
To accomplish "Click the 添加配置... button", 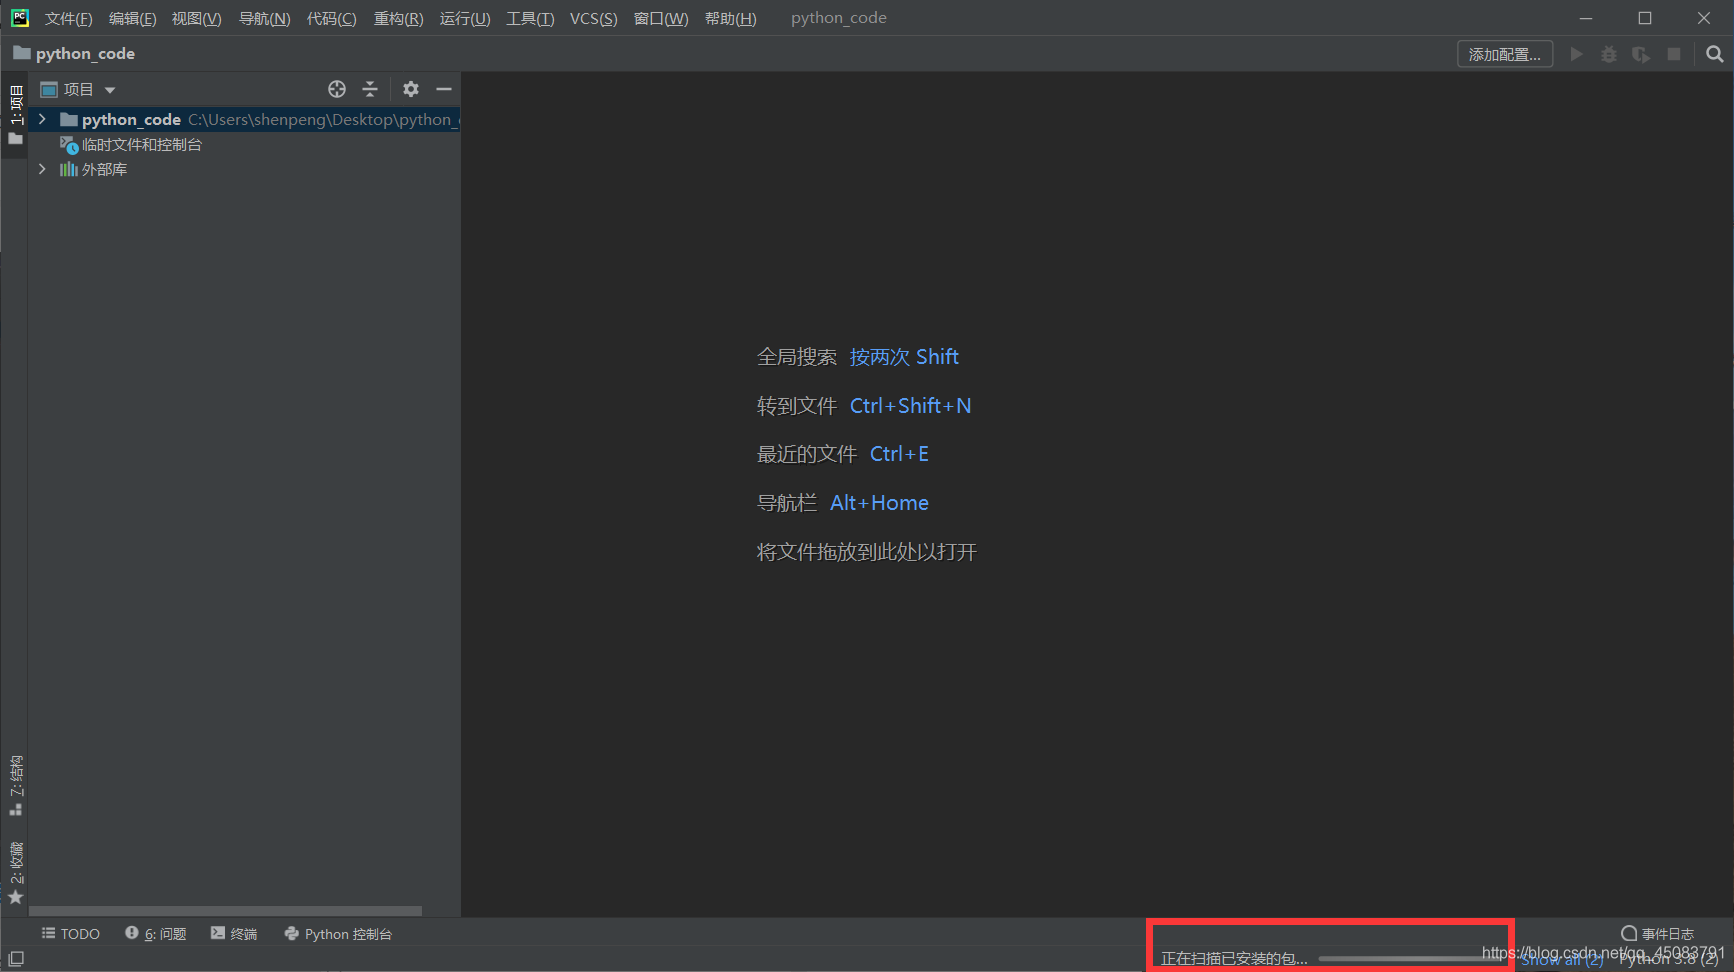I will 1504,54.
